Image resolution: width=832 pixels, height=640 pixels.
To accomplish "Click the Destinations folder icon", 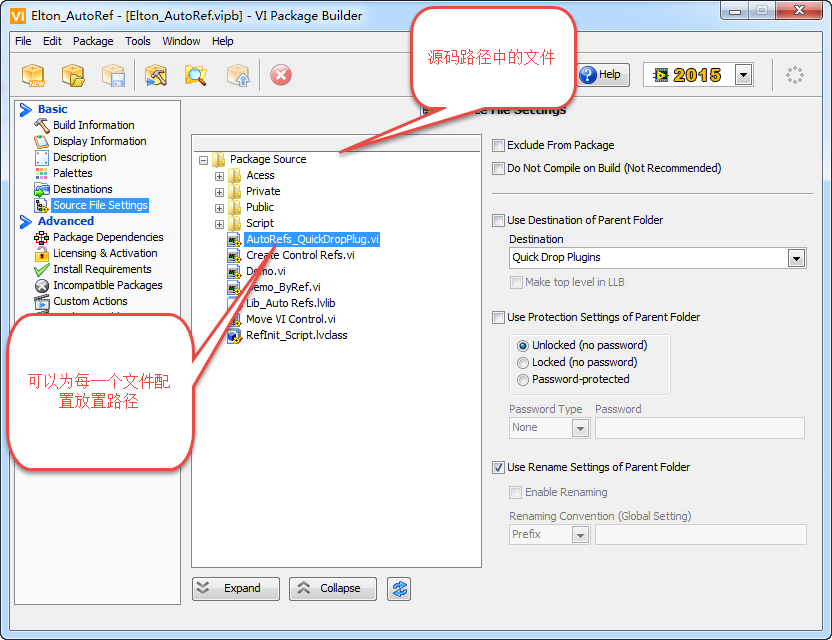I will pos(42,189).
